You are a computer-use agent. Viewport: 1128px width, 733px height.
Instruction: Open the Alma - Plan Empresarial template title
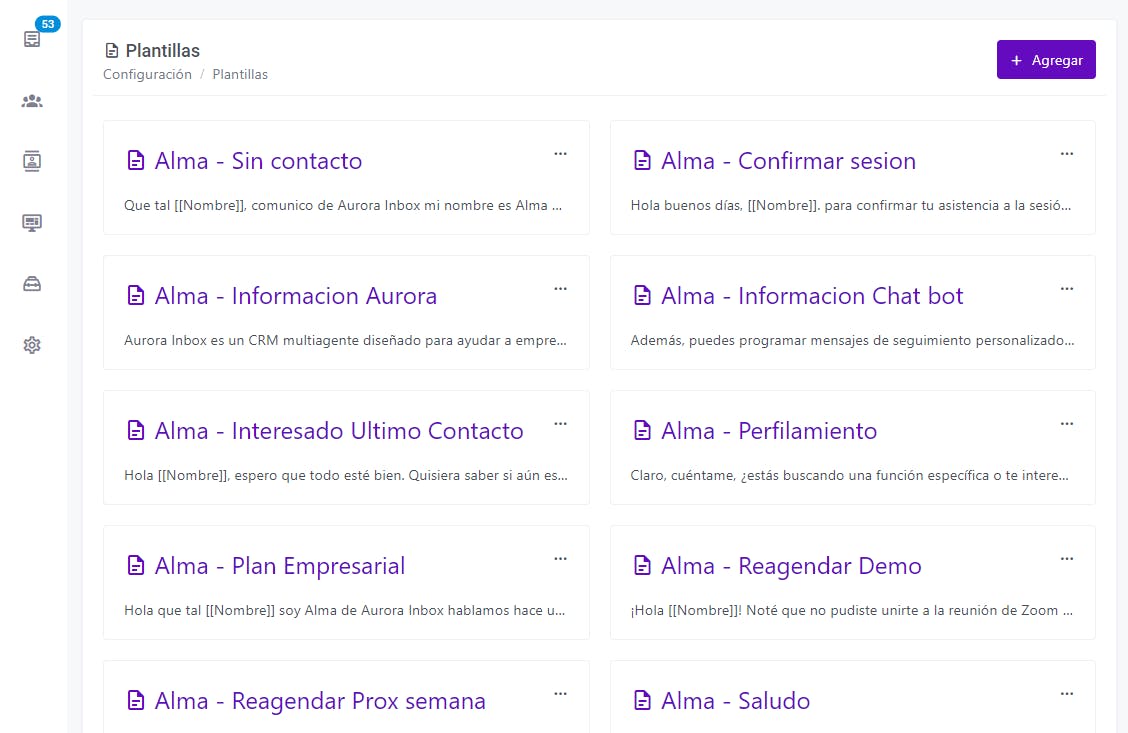coord(280,565)
